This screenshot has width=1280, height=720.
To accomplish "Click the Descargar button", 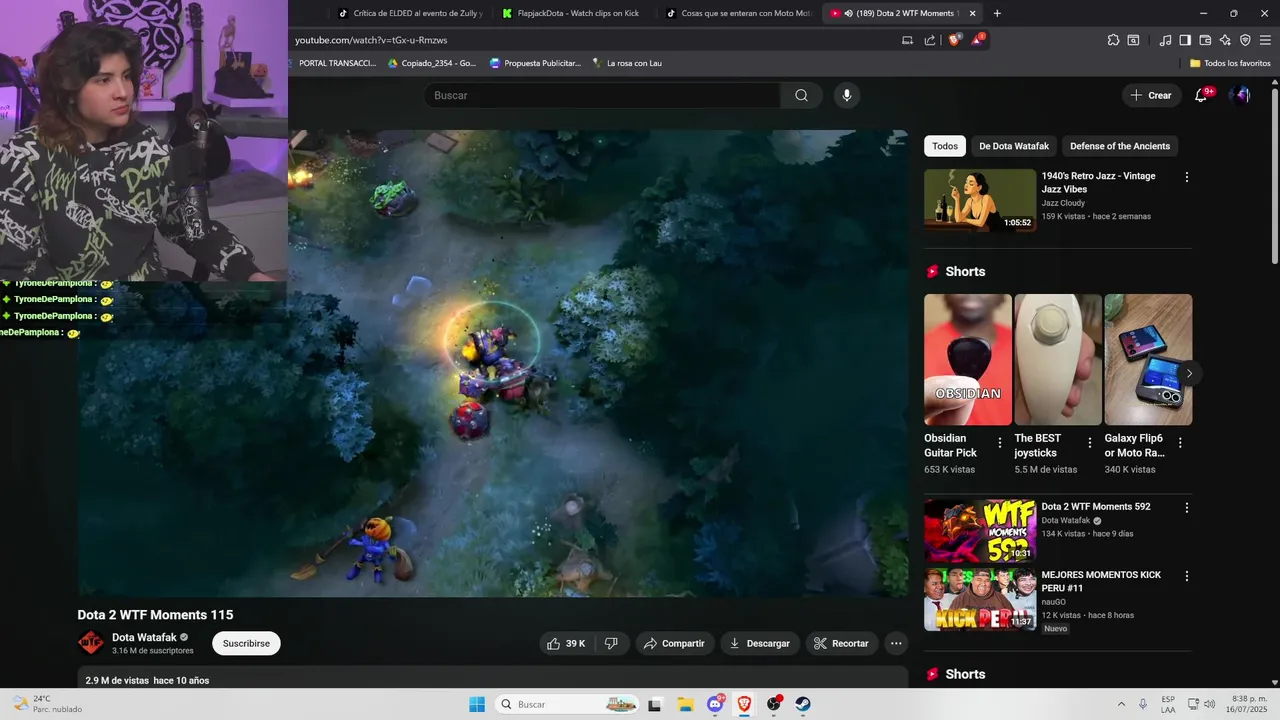I will point(760,643).
